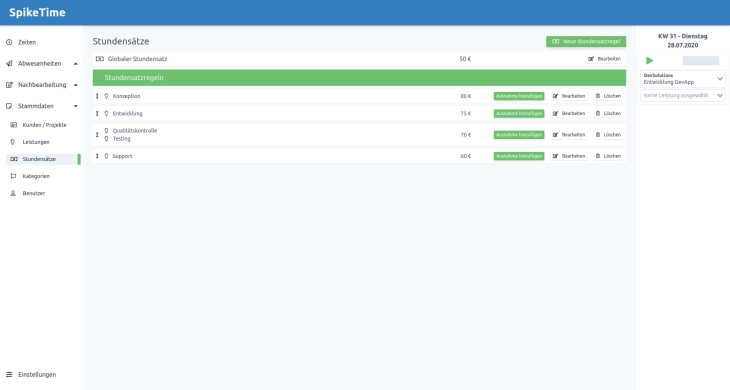
Task: Open the Zeiten clock icon
Action: [x=9, y=42]
